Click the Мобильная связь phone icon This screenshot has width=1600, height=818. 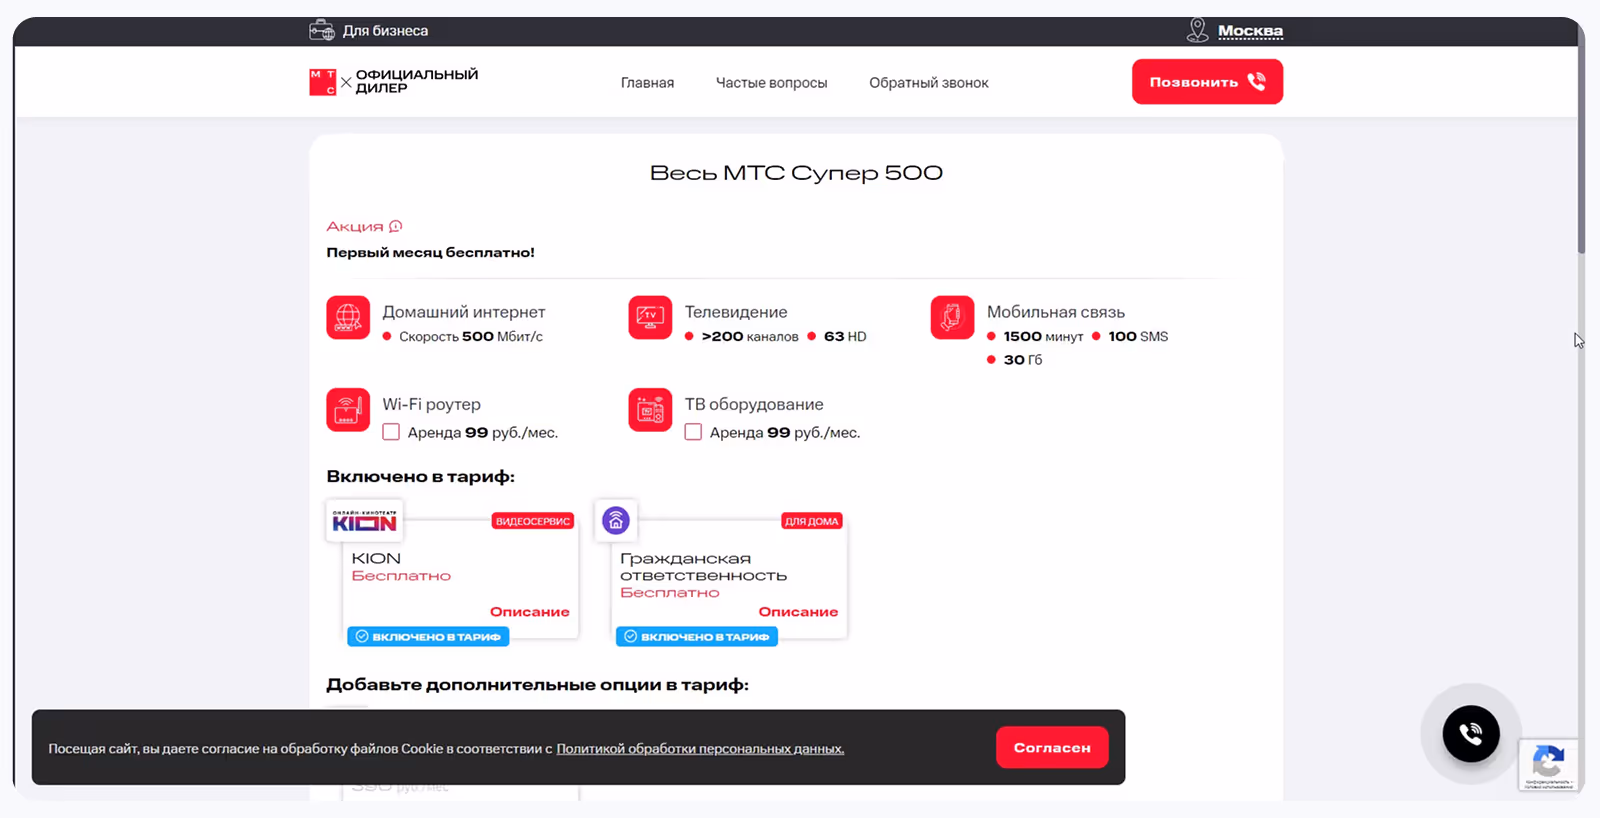[952, 318]
